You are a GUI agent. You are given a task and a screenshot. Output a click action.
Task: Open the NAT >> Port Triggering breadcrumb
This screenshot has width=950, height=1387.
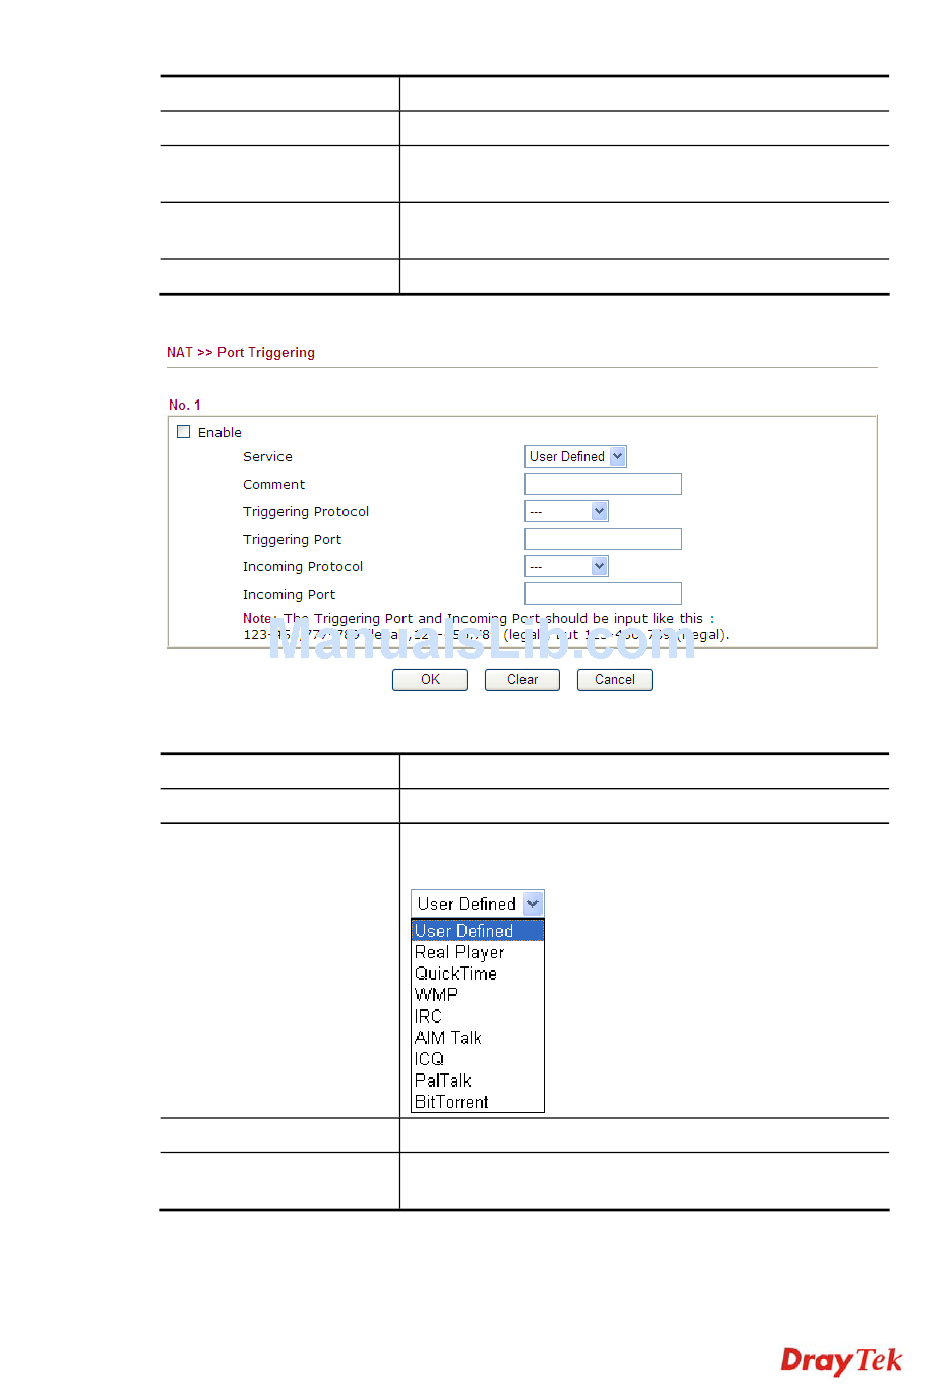(x=241, y=352)
